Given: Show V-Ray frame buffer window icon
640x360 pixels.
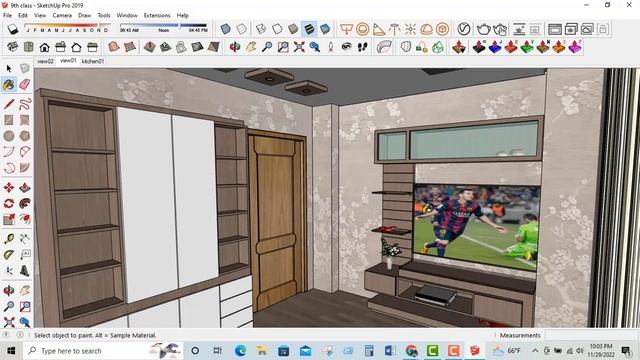Looking at the screenshot, I should click(555, 29).
